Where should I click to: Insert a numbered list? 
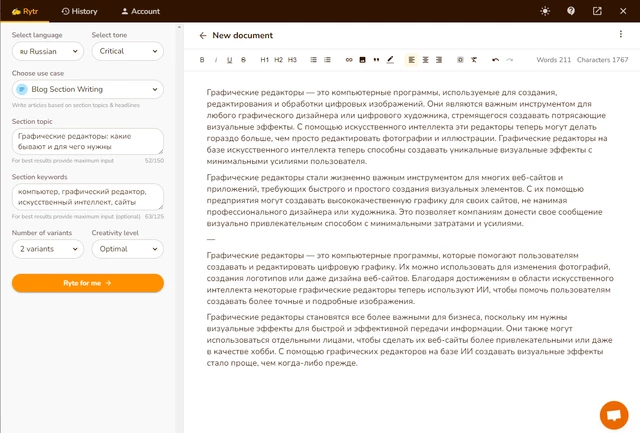click(327, 60)
